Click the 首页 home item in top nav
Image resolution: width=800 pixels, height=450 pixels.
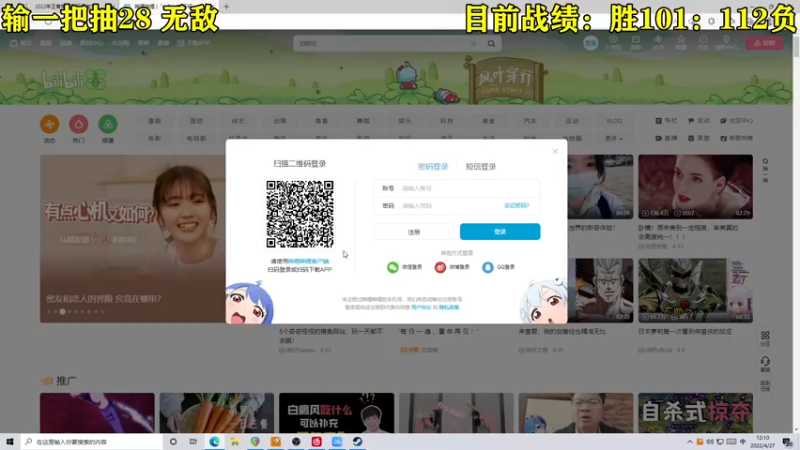(x=21, y=43)
